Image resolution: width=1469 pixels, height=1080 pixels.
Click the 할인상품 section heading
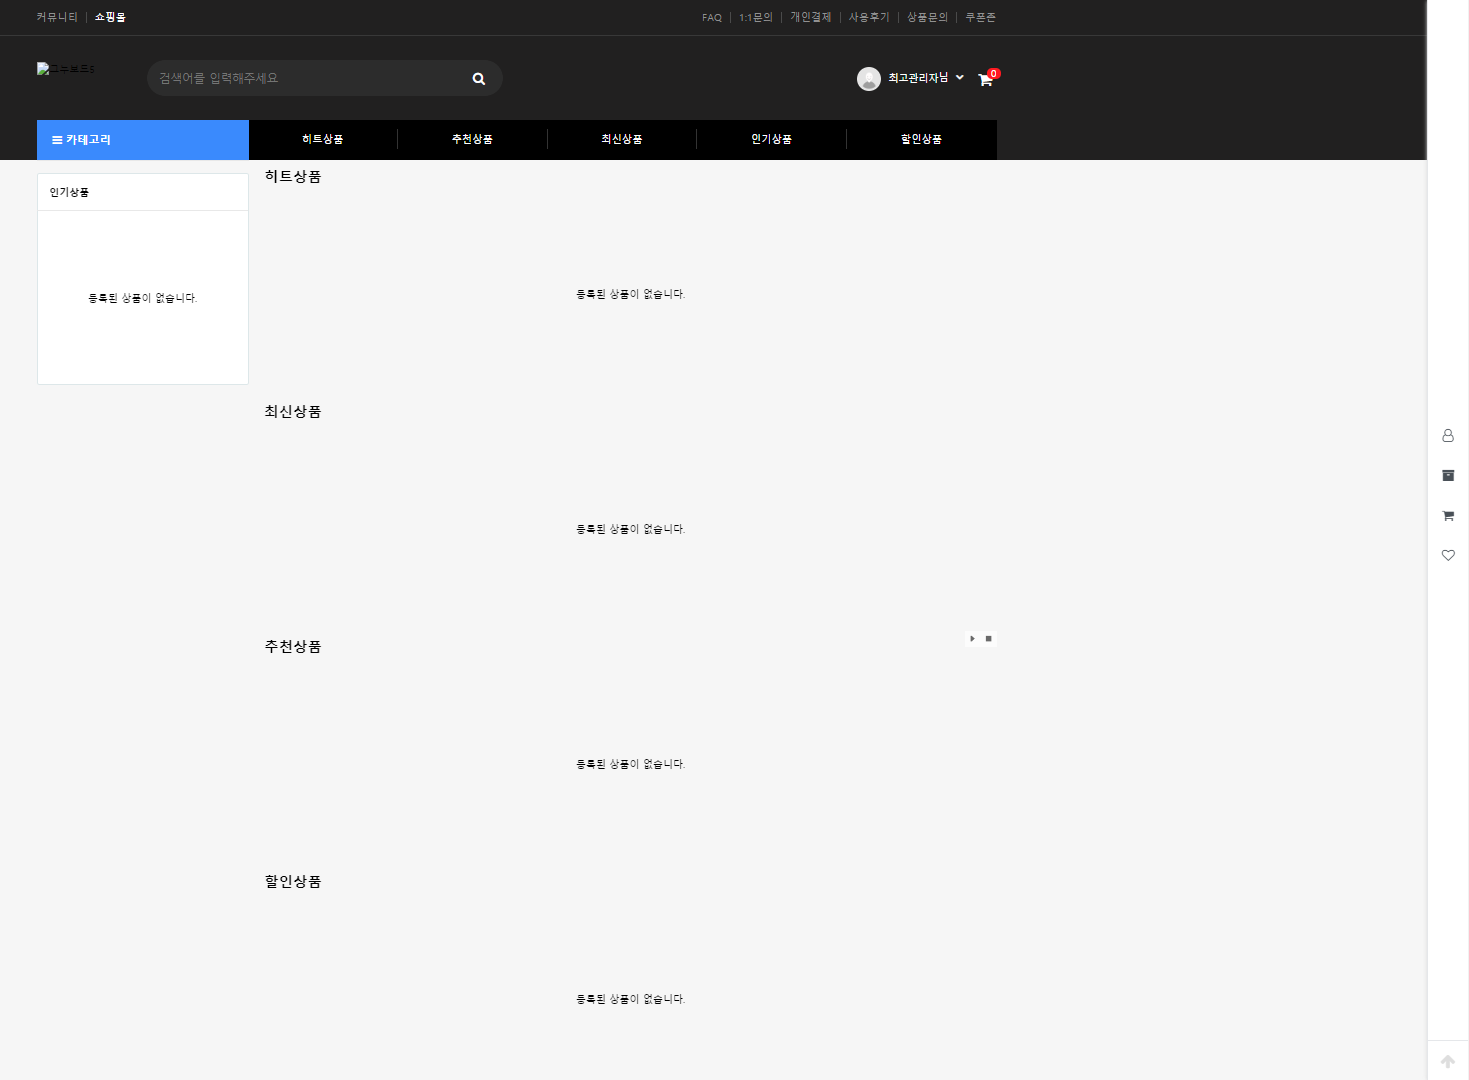coord(293,881)
